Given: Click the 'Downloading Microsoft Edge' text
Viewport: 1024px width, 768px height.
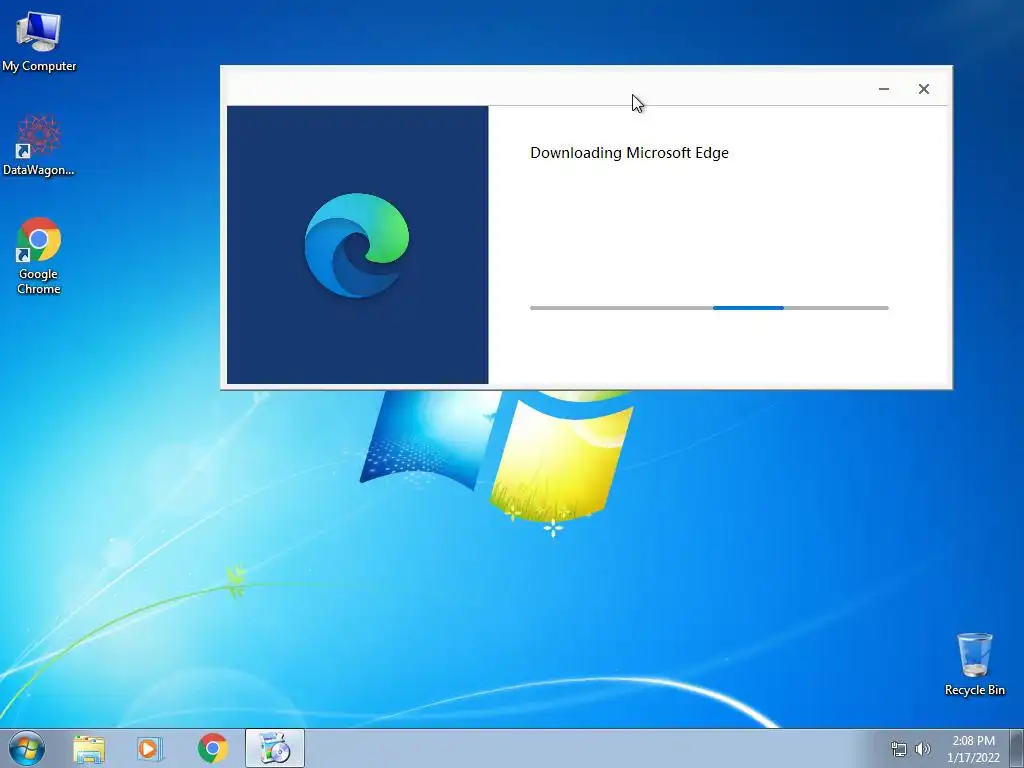Looking at the screenshot, I should pyautogui.click(x=629, y=153).
